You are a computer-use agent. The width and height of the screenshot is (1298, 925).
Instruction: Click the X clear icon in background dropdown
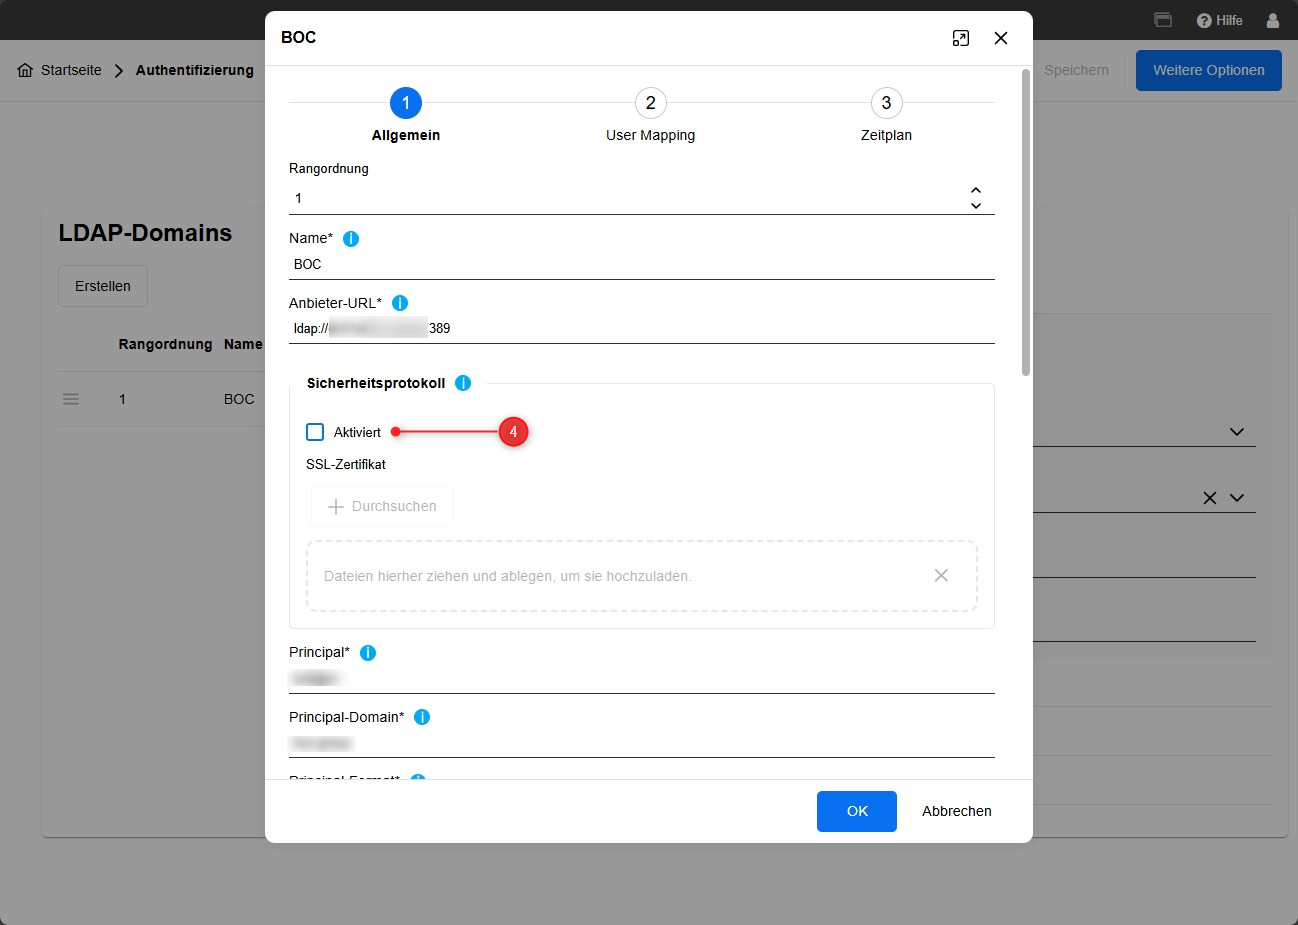tap(1210, 498)
